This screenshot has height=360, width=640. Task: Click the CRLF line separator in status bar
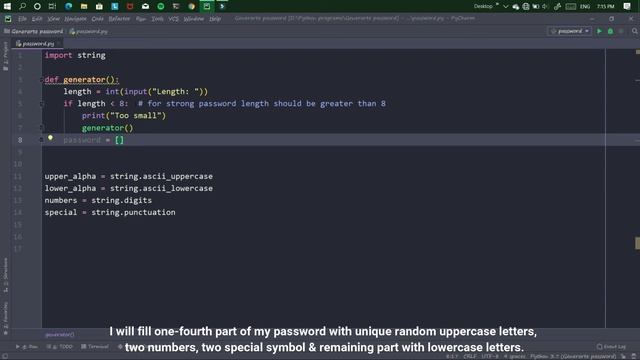tap(470, 356)
